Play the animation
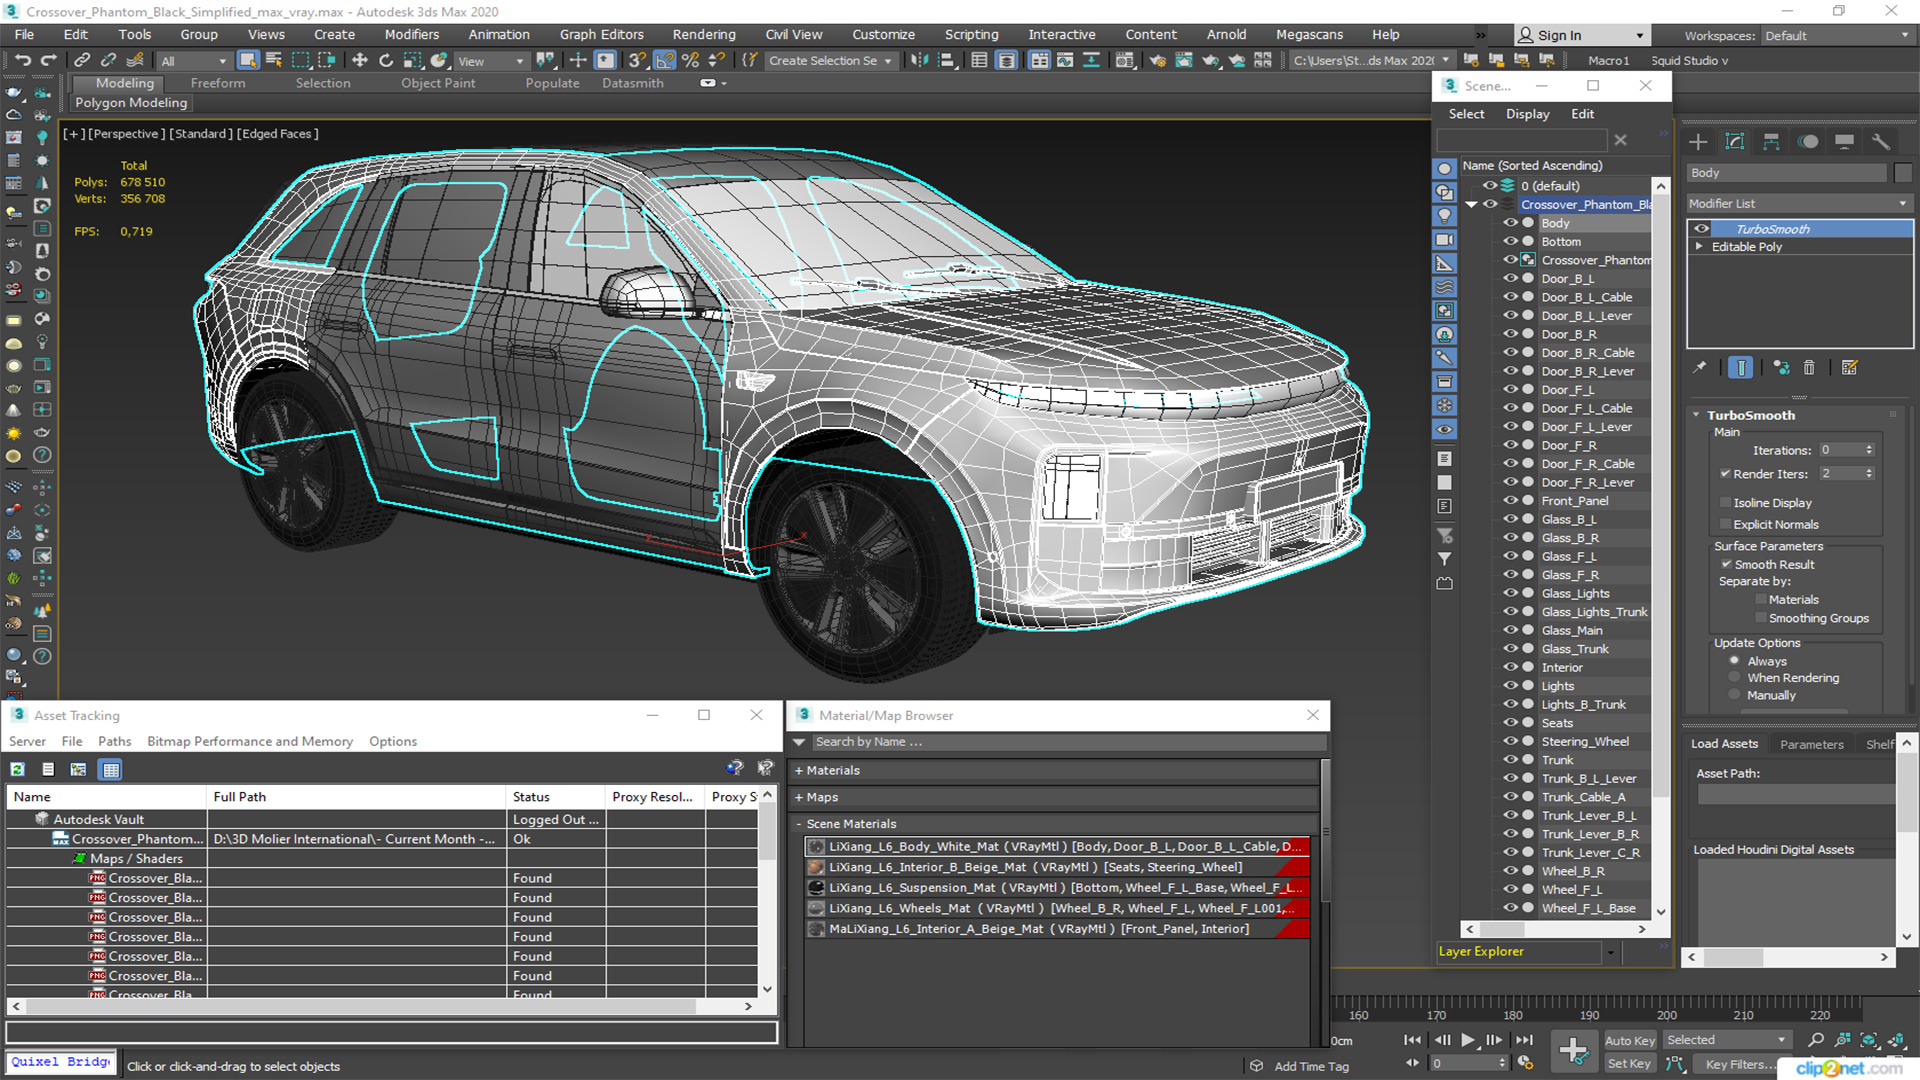Screen dimensions: 1920x1080 point(1468,1040)
